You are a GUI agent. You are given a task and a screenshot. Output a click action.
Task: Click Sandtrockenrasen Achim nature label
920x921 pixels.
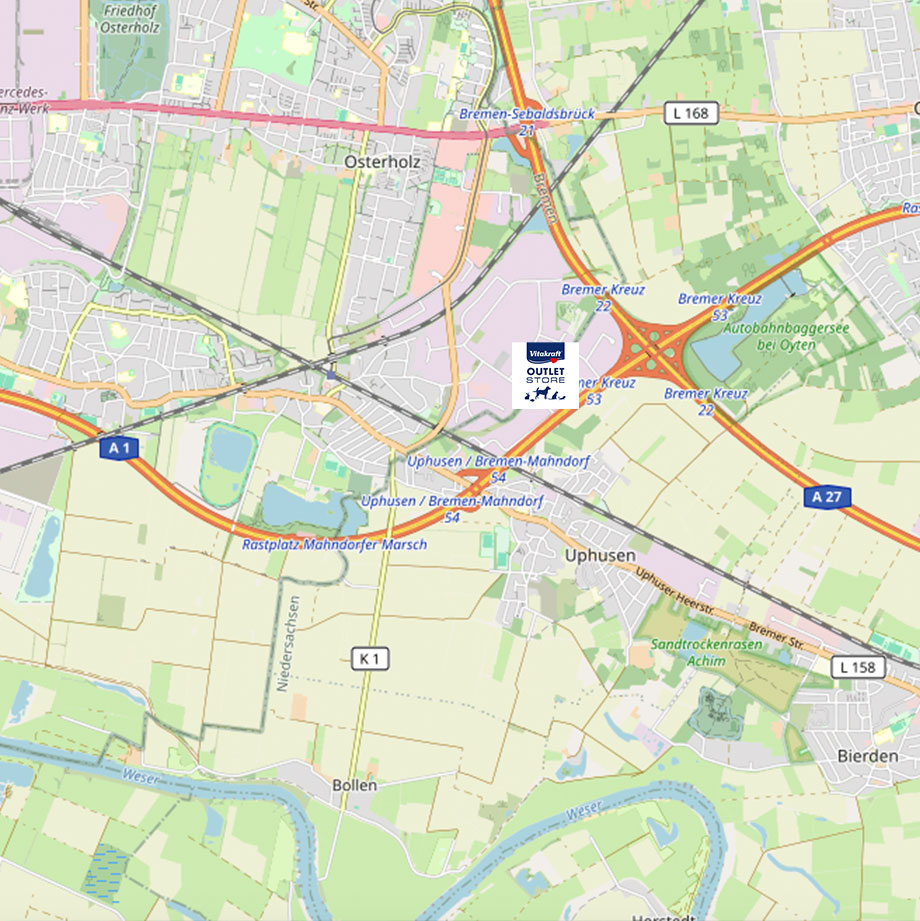click(x=706, y=653)
